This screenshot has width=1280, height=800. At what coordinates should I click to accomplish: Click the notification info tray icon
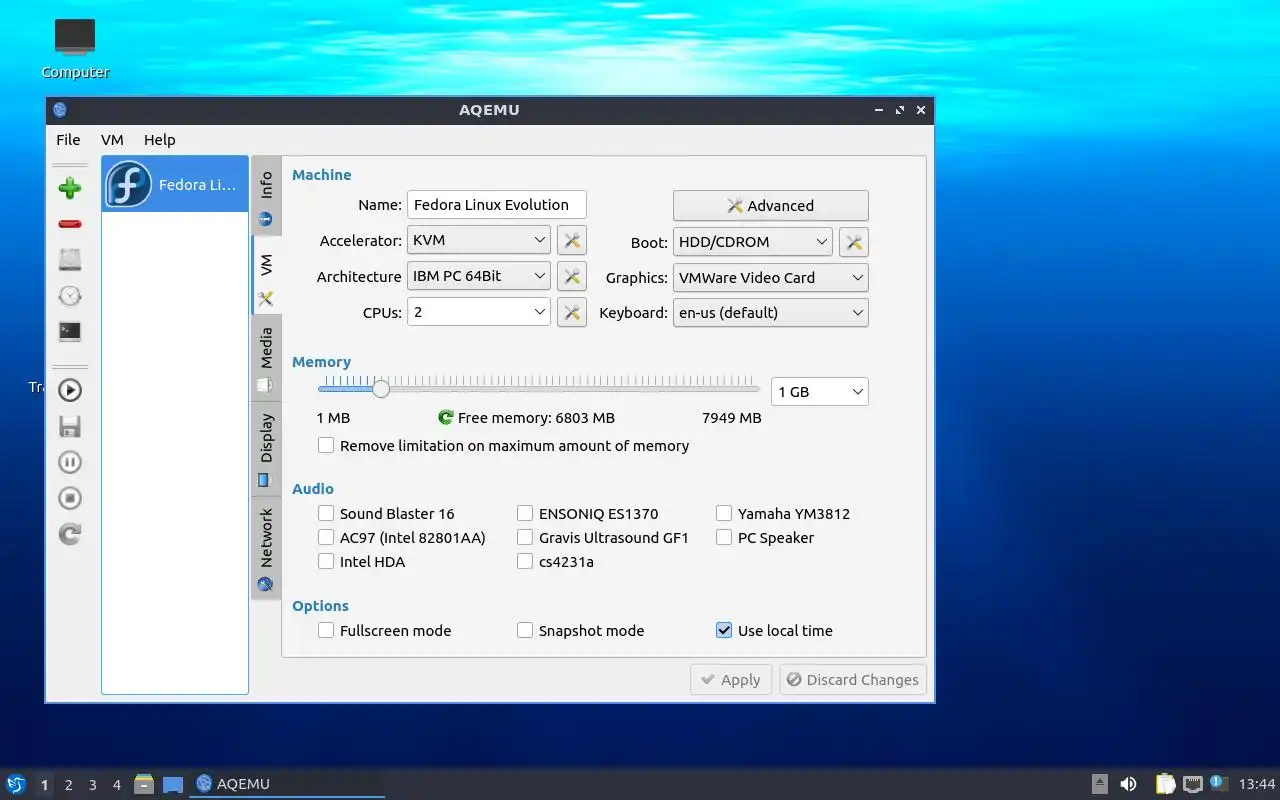[x=1218, y=783]
